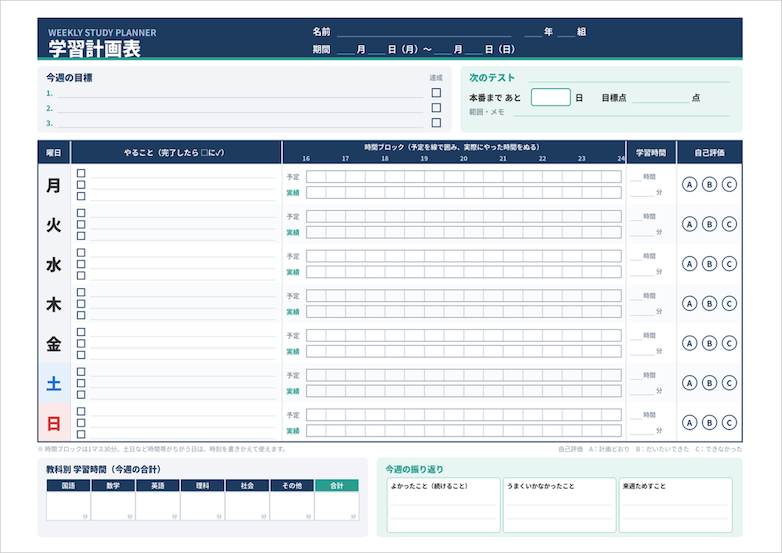
Task: Click the days-remaining box after 本番まで あと
Action: pyautogui.click(x=551, y=97)
